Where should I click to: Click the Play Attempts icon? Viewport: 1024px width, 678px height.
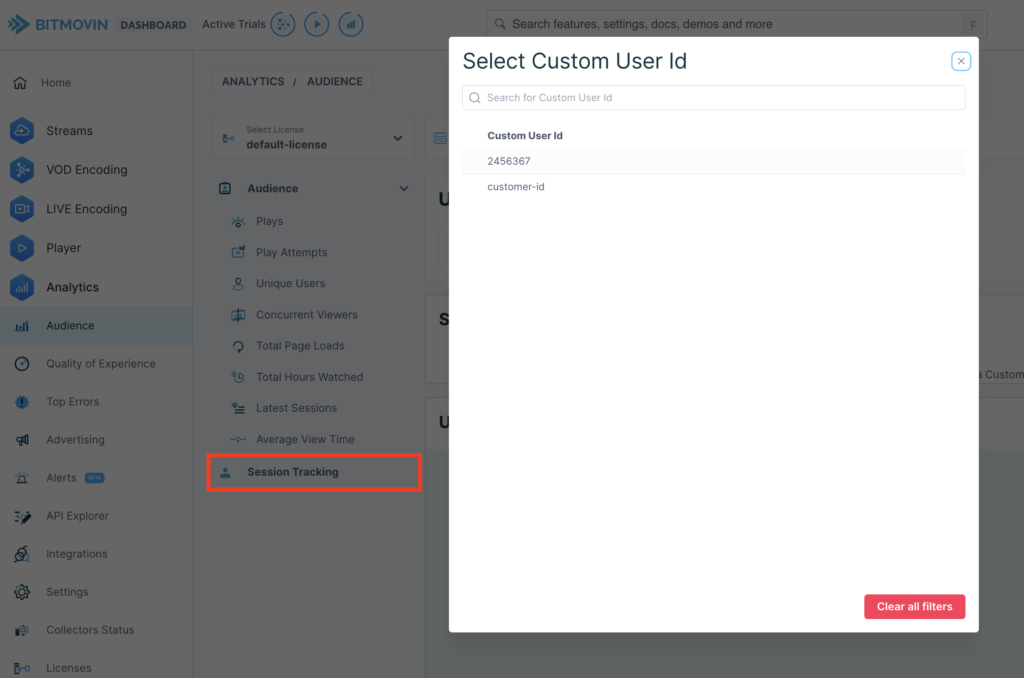[x=238, y=253]
